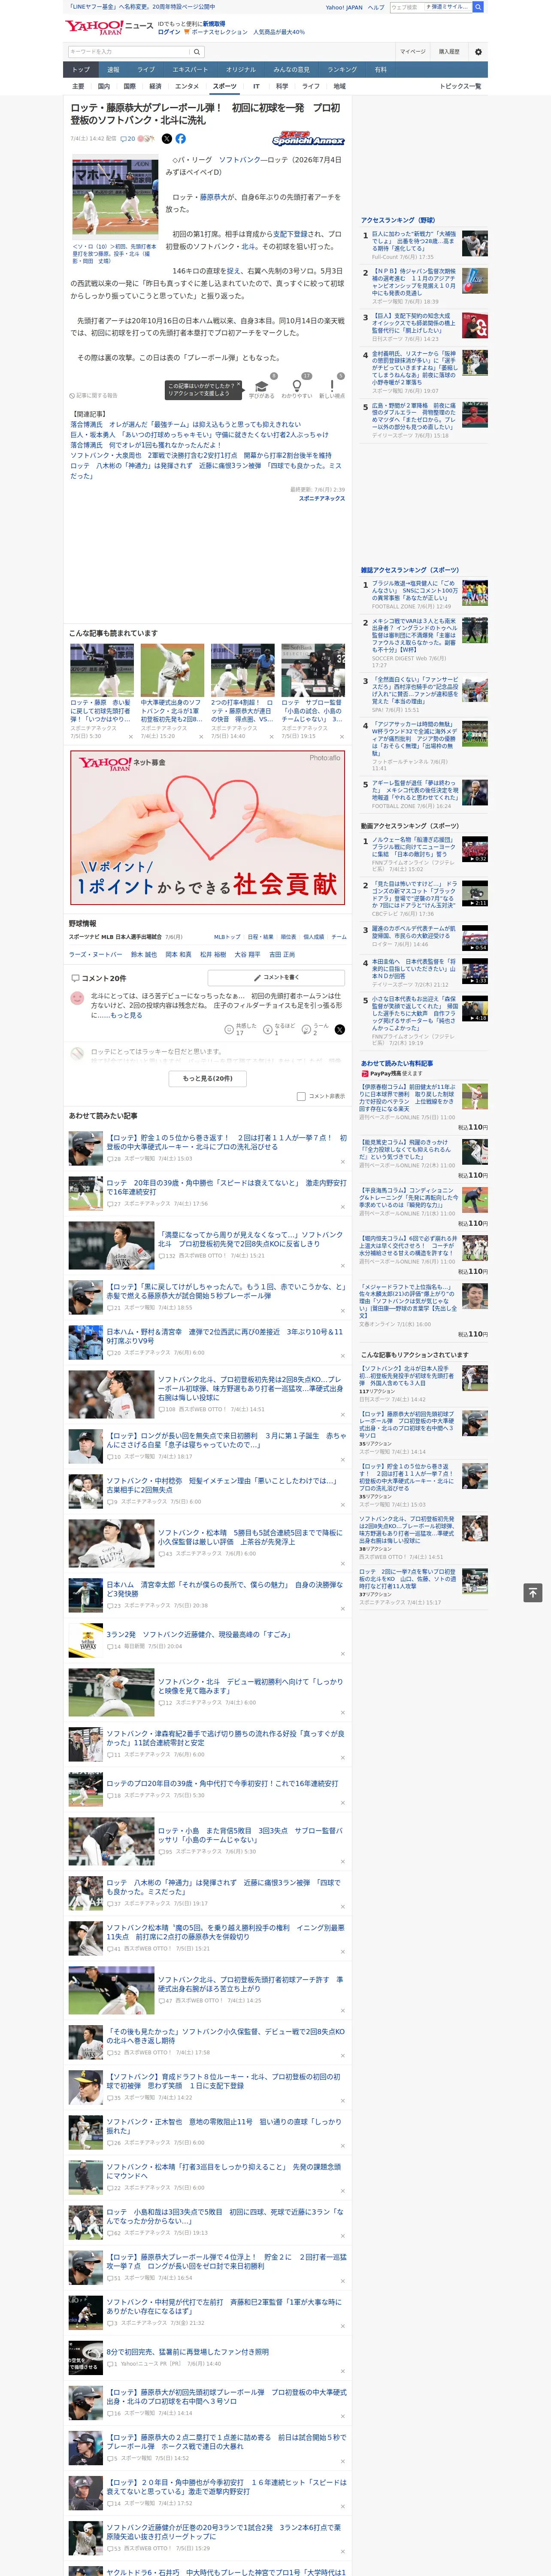Click the 新規取得 link
This screenshot has width=551, height=2576.
[x=214, y=24]
